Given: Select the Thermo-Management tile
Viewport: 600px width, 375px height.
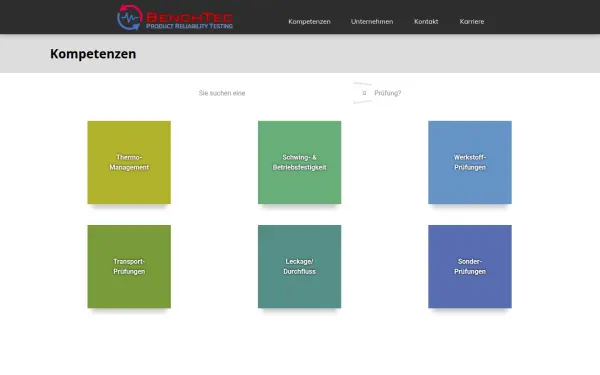Looking at the screenshot, I should [x=129, y=162].
